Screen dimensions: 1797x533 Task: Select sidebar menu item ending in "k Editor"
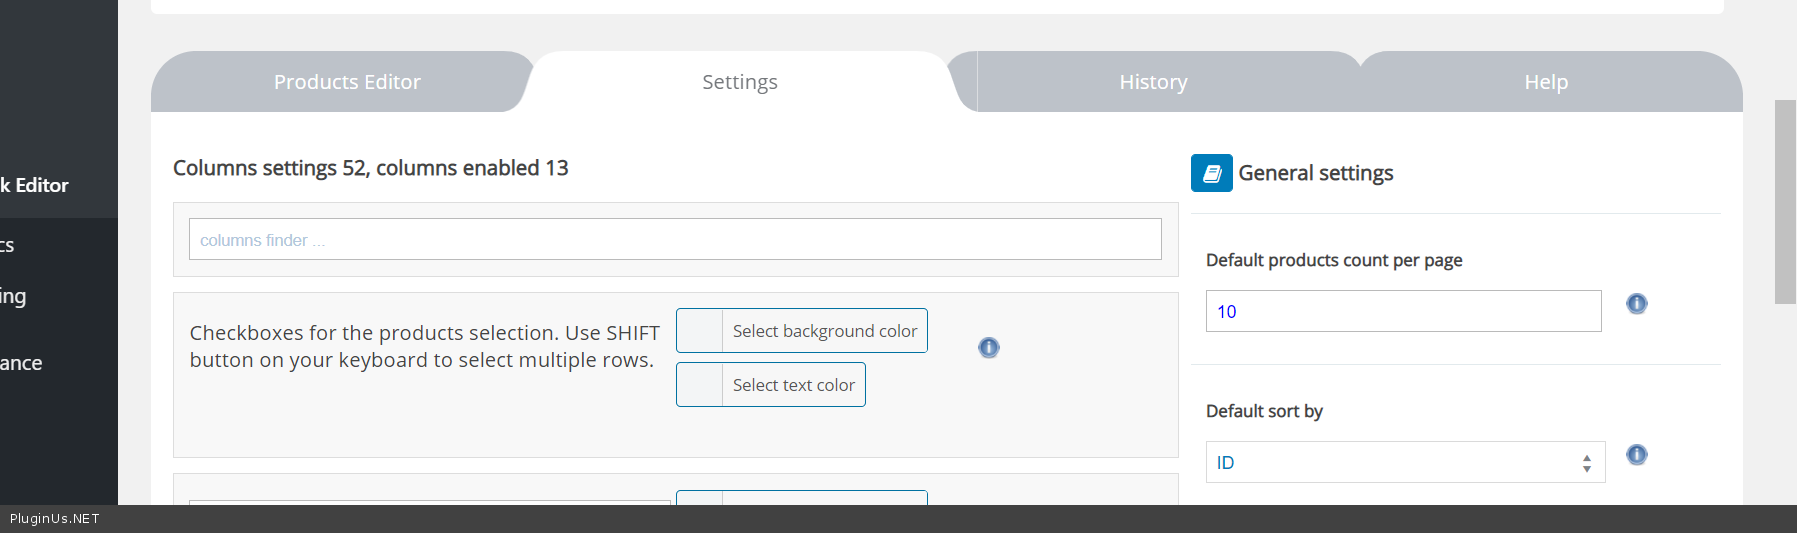(x=35, y=186)
